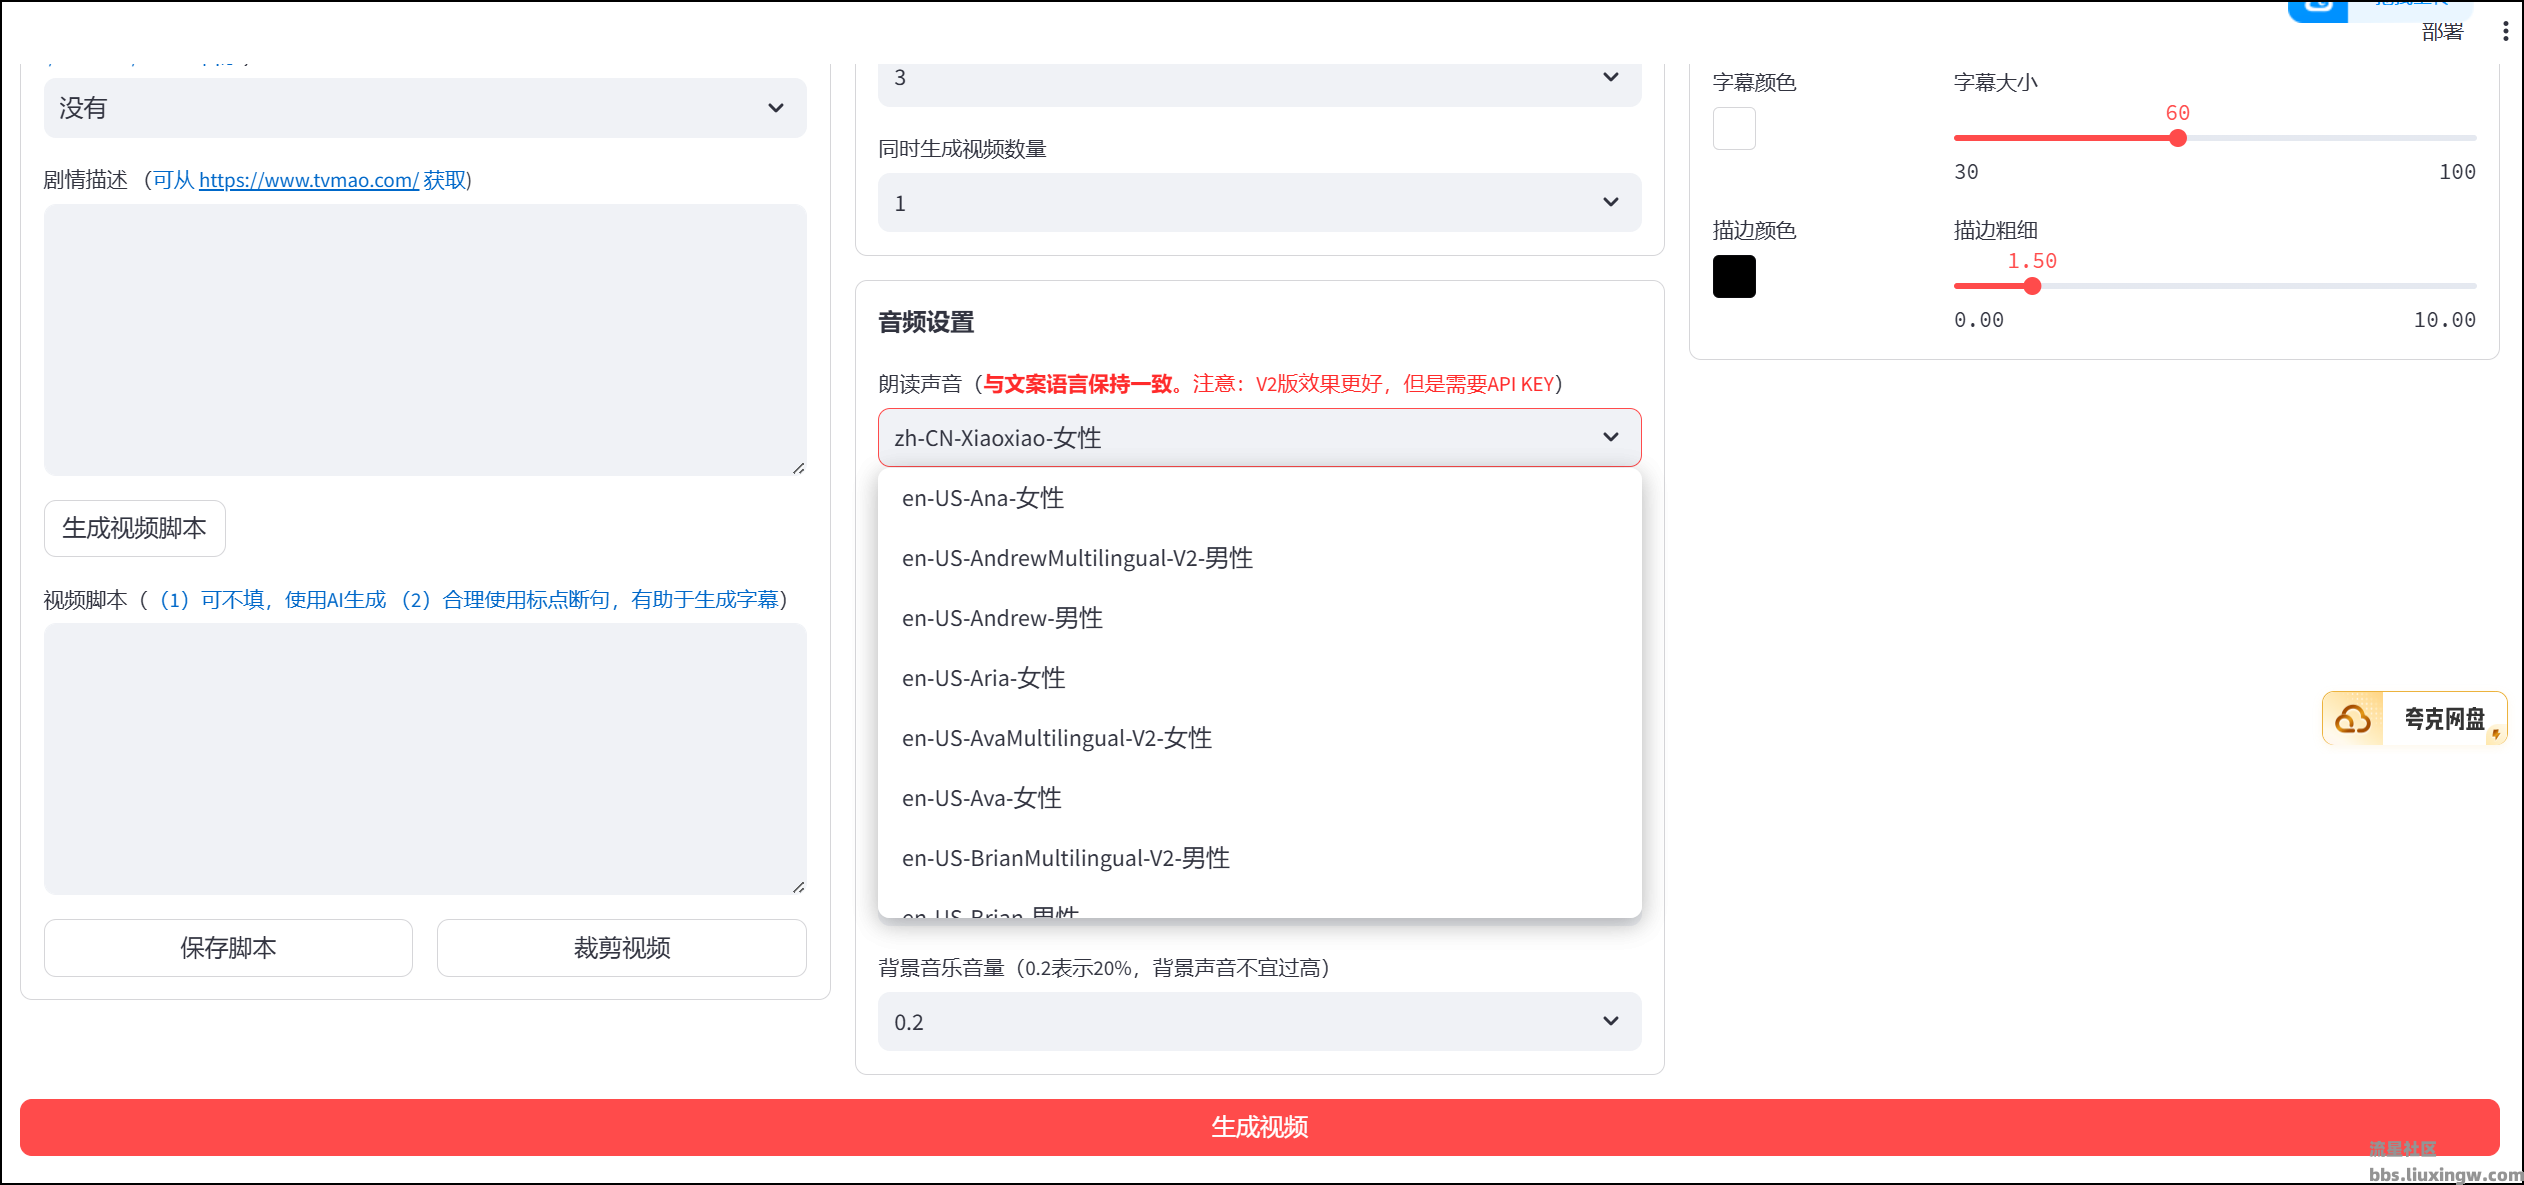The height and width of the screenshot is (1185, 2524).
Task: Open the 同时生成视频数量 dropdown
Action: 1259,203
